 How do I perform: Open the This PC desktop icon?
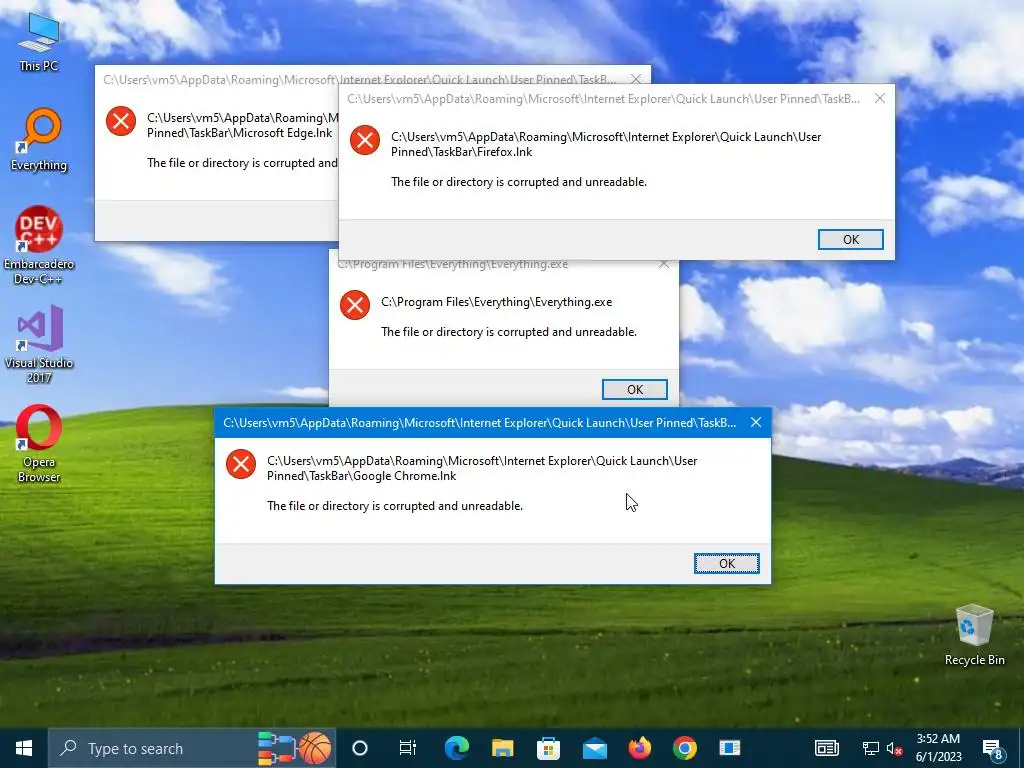pos(39,42)
